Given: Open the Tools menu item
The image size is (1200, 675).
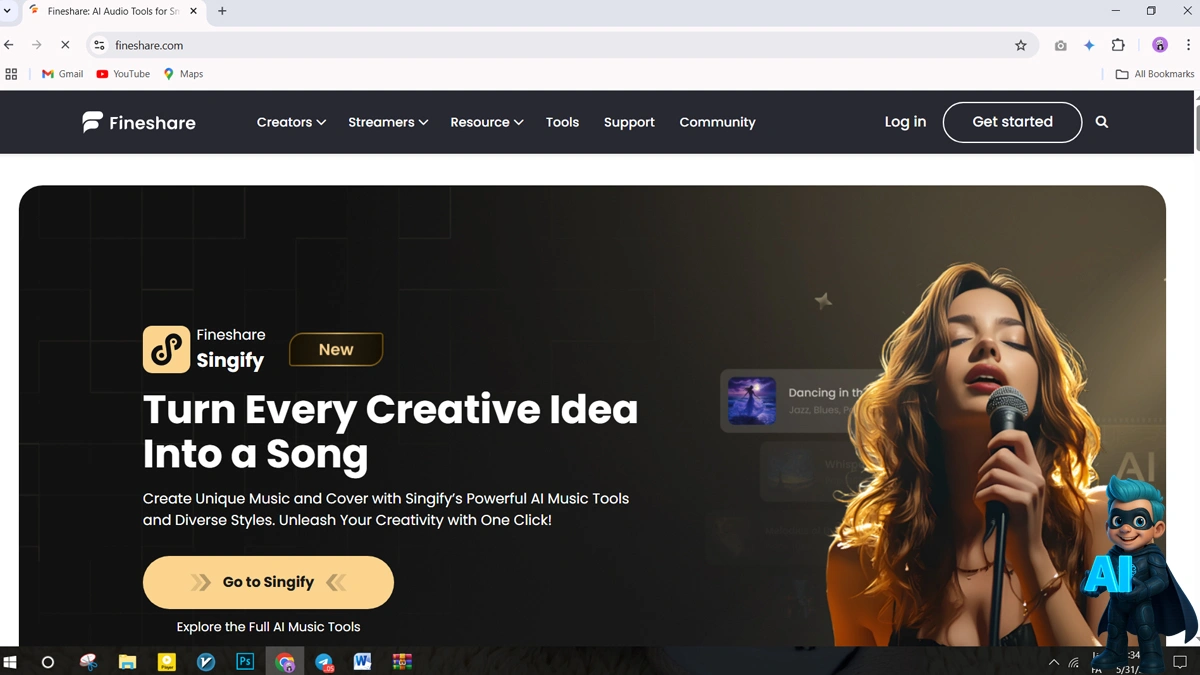Looking at the screenshot, I should [x=562, y=122].
